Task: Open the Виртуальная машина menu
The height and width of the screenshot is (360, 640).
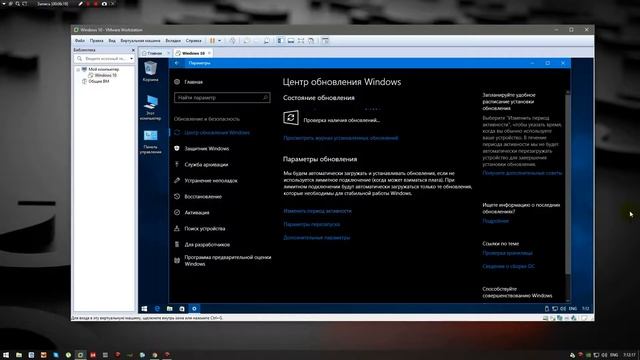Action: click(x=140, y=41)
